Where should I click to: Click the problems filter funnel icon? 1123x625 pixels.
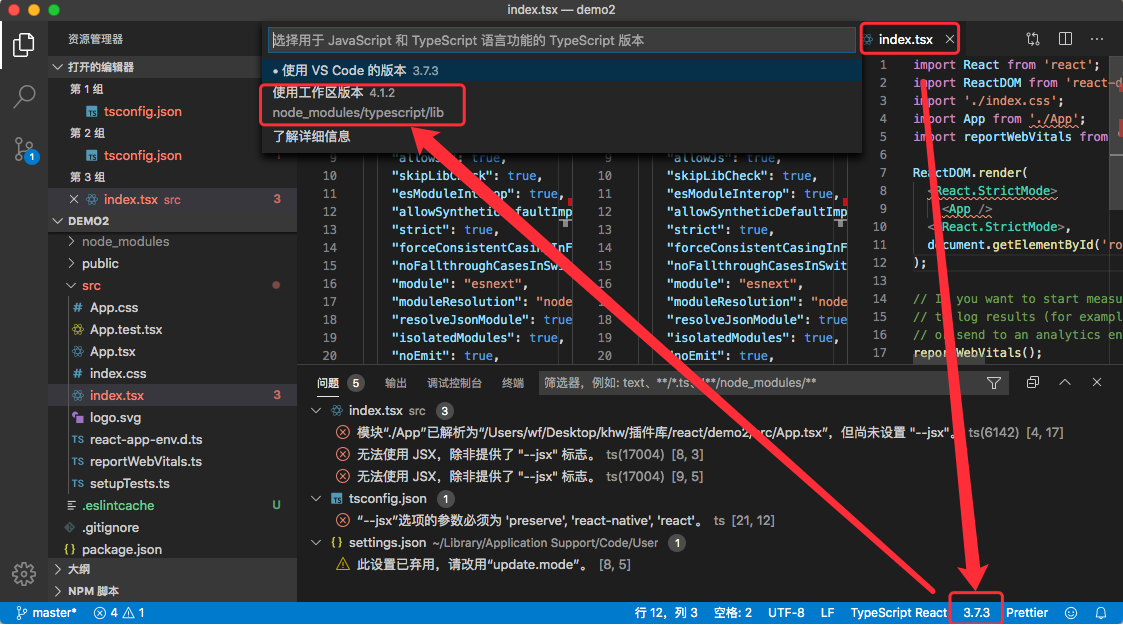coord(993,383)
